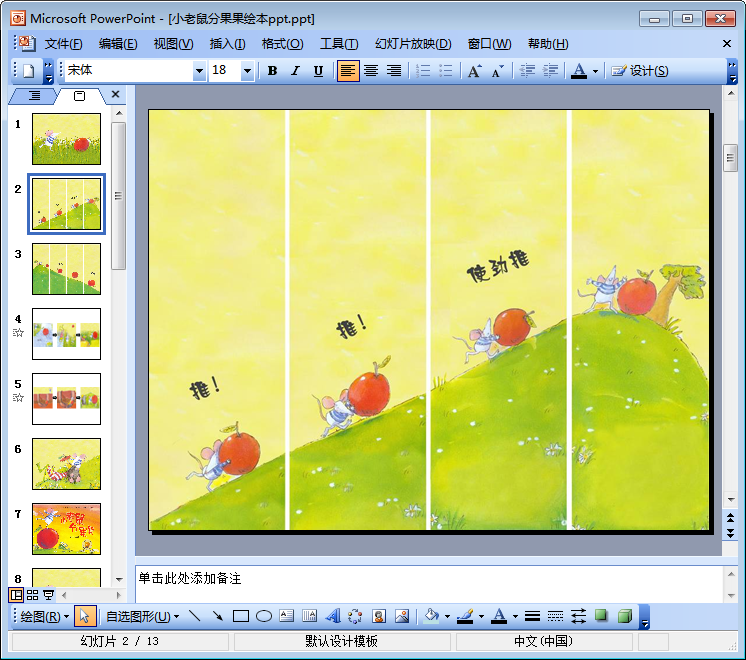Open the font size dropdown showing 18
The image size is (746, 660).
[x=247, y=71]
